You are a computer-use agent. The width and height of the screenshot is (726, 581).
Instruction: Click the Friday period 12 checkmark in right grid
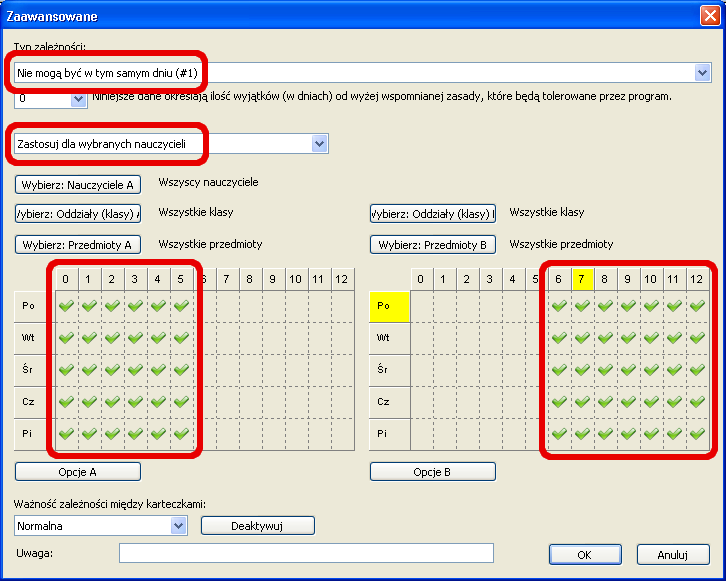697,434
